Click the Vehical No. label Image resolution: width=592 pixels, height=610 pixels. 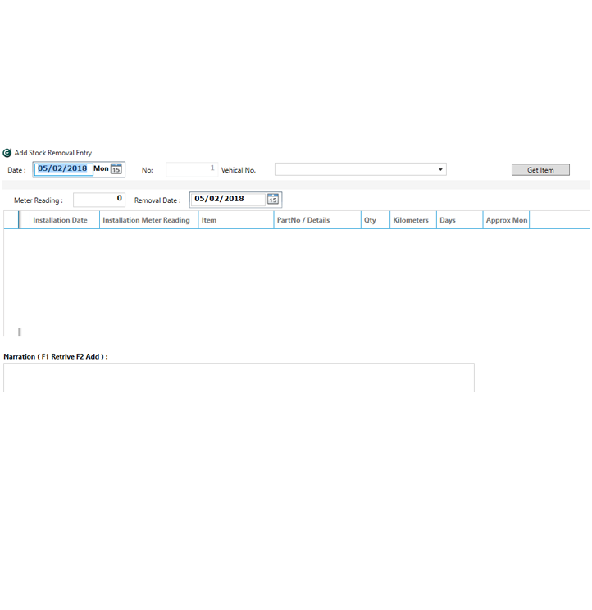tap(238, 170)
